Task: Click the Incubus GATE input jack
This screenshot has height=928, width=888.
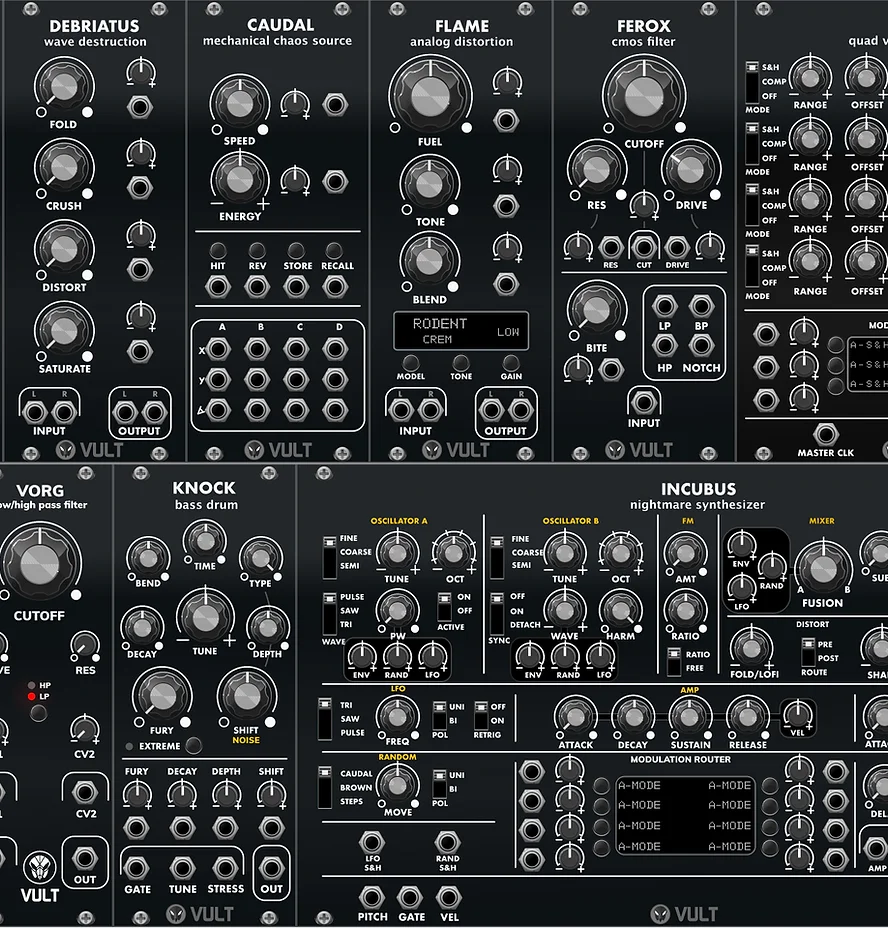Action: click(x=410, y=897)
